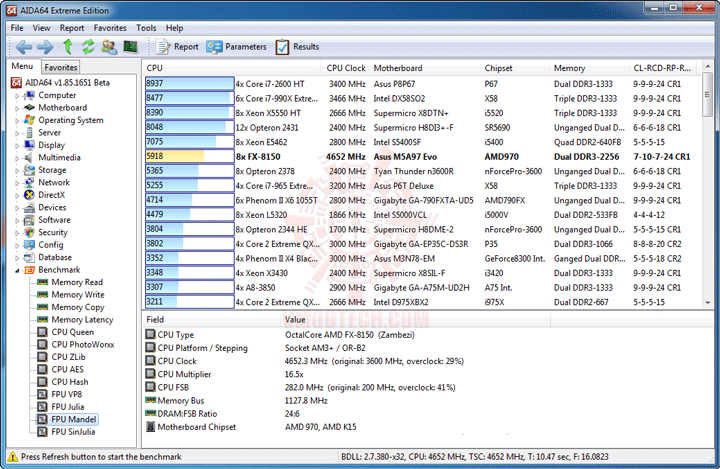Go up one level with green arrow
Viewport: 720px width, 469px height.
68,47
